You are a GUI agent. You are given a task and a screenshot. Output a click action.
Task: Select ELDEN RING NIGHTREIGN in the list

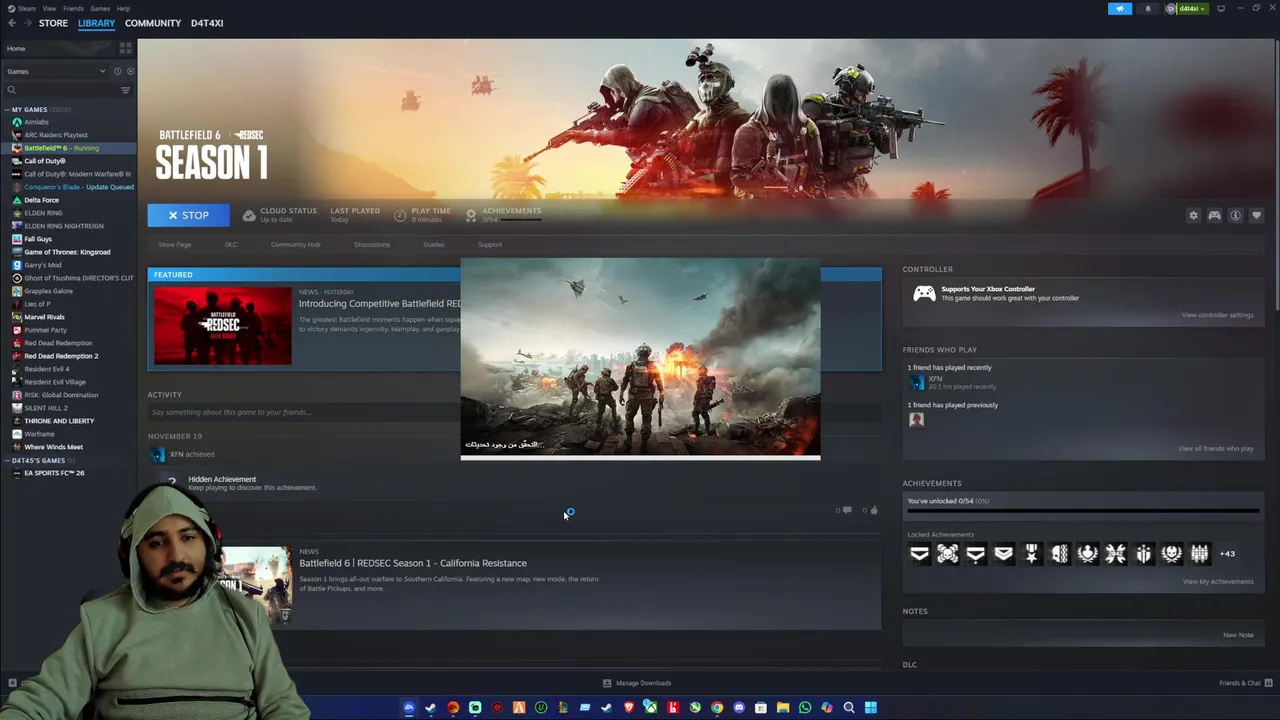coord(63,226)
